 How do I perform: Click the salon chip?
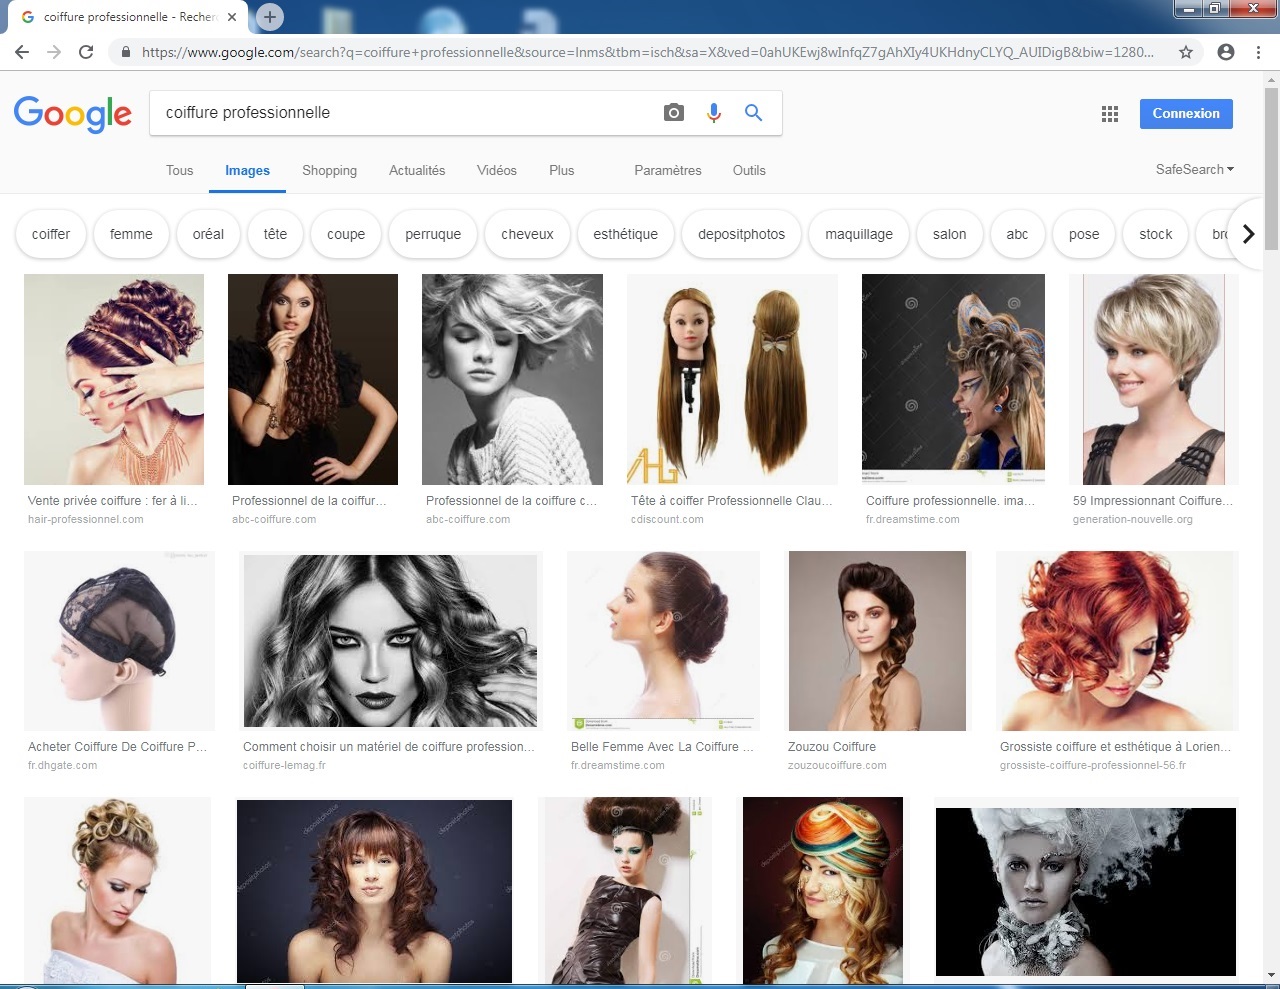(950, 234)
